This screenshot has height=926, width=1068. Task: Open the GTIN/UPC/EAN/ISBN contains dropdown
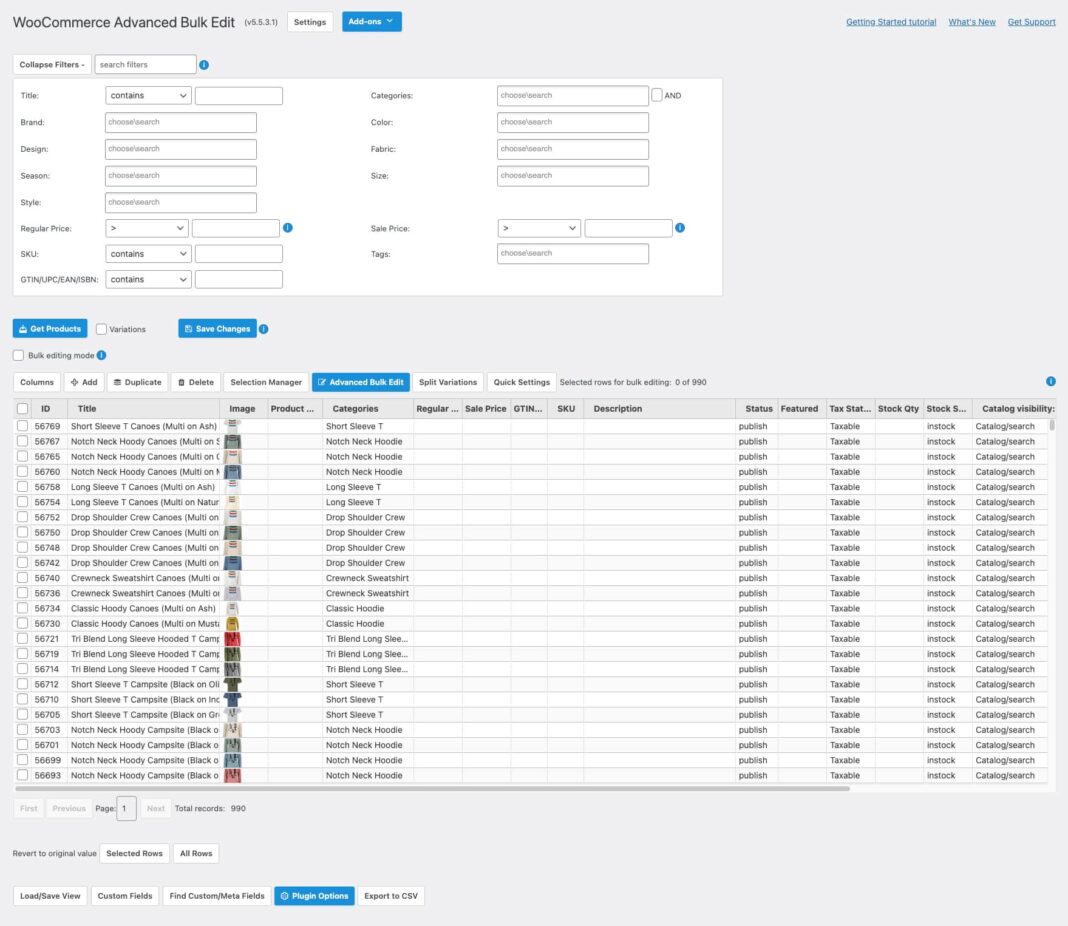(148, 279)
